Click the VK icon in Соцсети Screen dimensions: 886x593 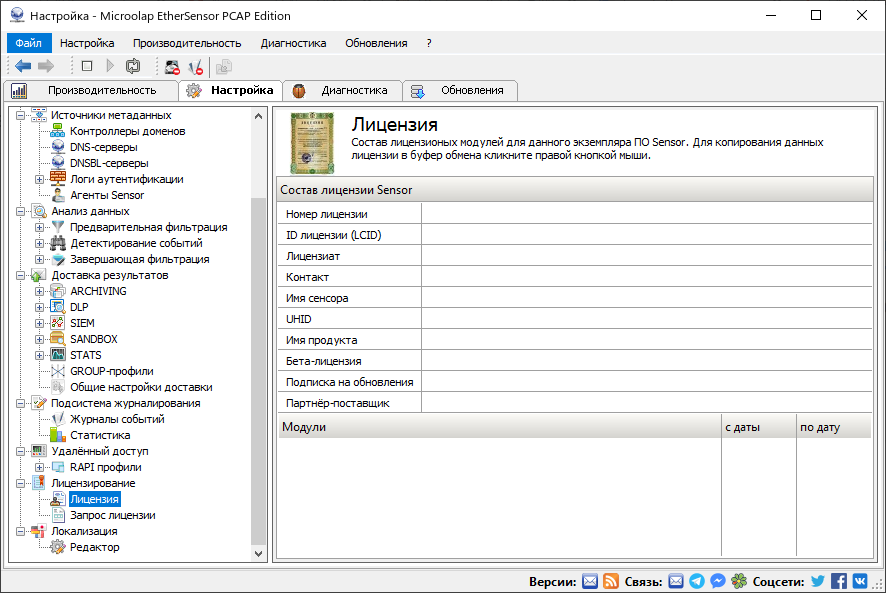[861, 580]
